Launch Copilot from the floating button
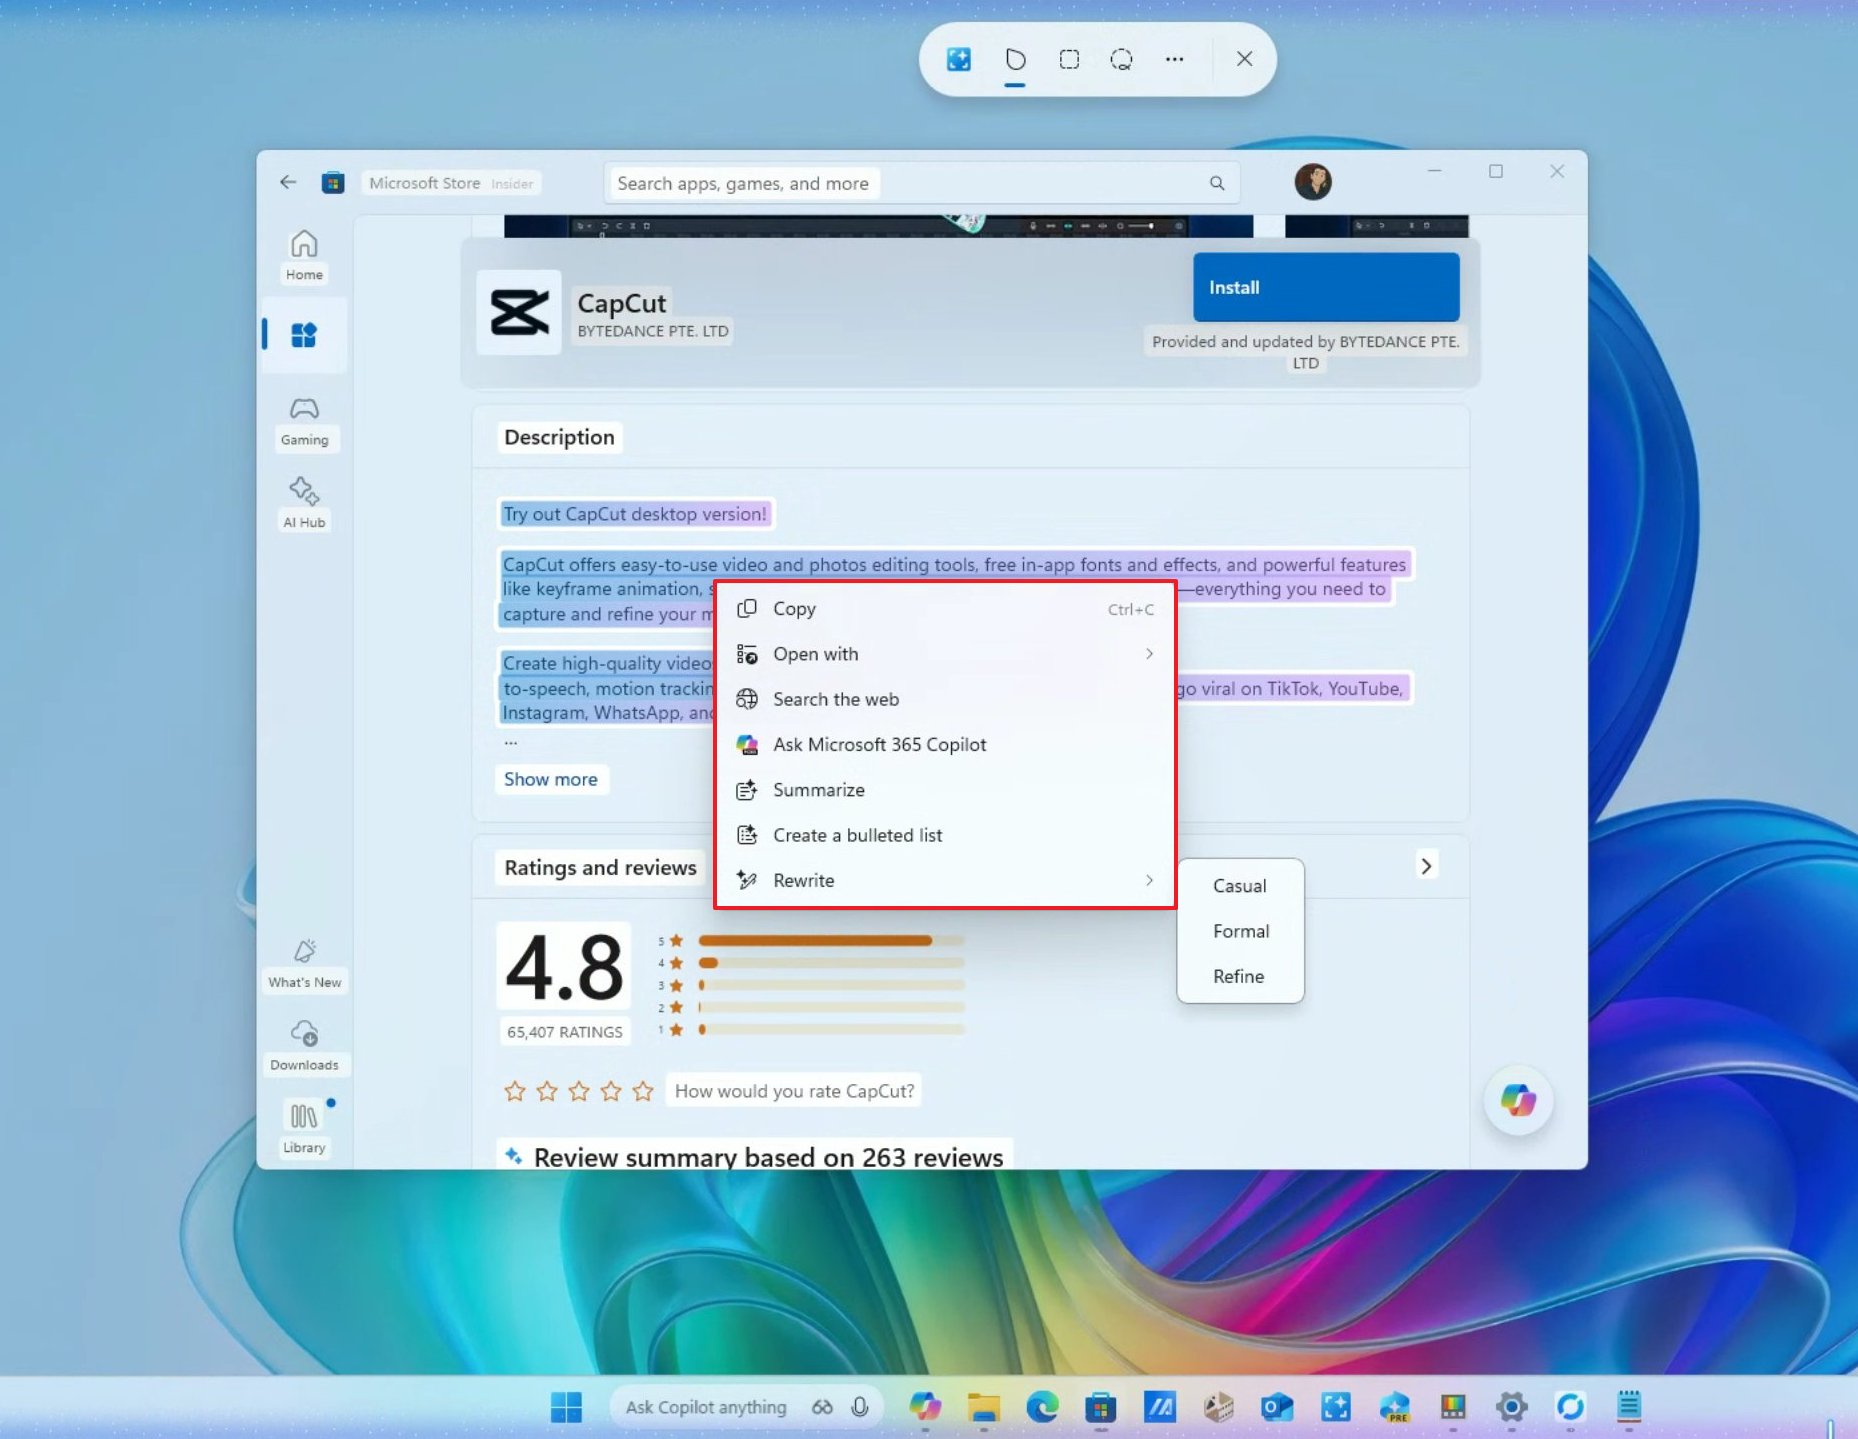Image resolution: width=1858 pixels, height=1439 pixels. tap(1518, 1101)
